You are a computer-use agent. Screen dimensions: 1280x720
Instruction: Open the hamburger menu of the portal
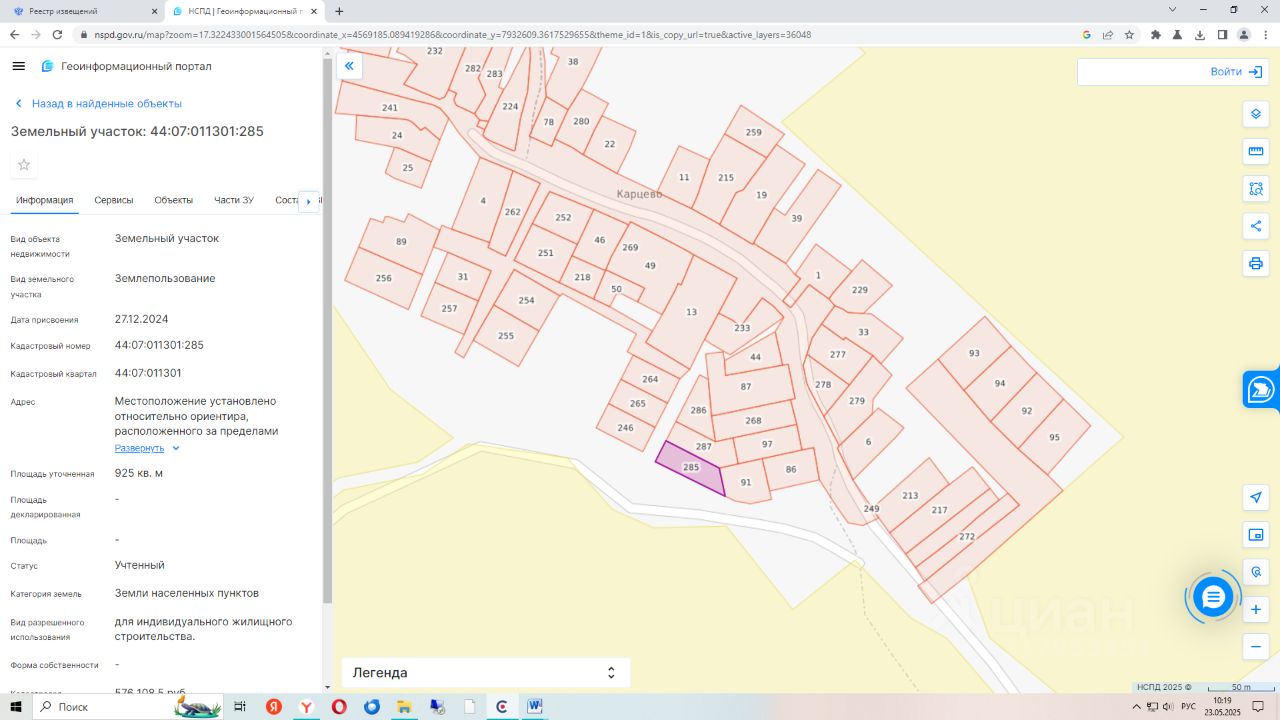(18, 66)
